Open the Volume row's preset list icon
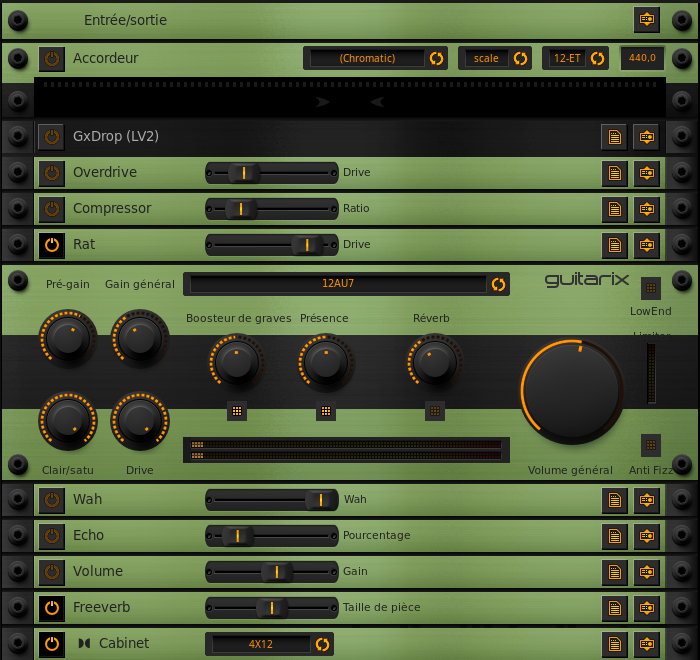This screenshot has width=700, height=660. pyautogui.click(x=614, y=572)
